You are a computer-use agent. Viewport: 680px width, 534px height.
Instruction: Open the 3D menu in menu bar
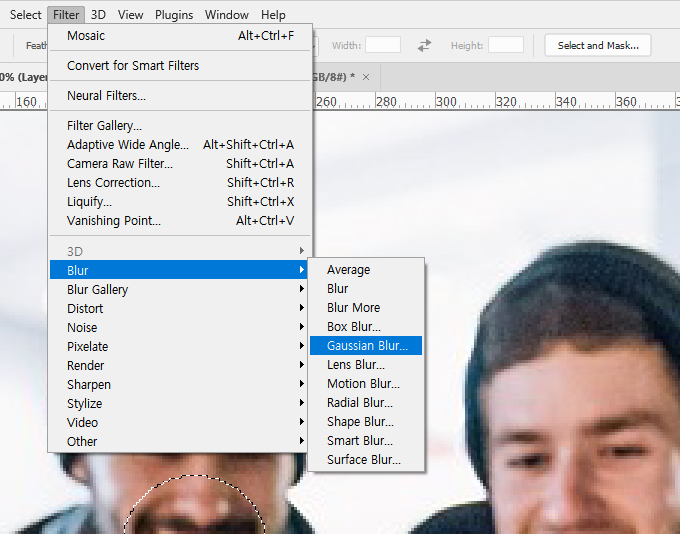[x=98, y=15]
